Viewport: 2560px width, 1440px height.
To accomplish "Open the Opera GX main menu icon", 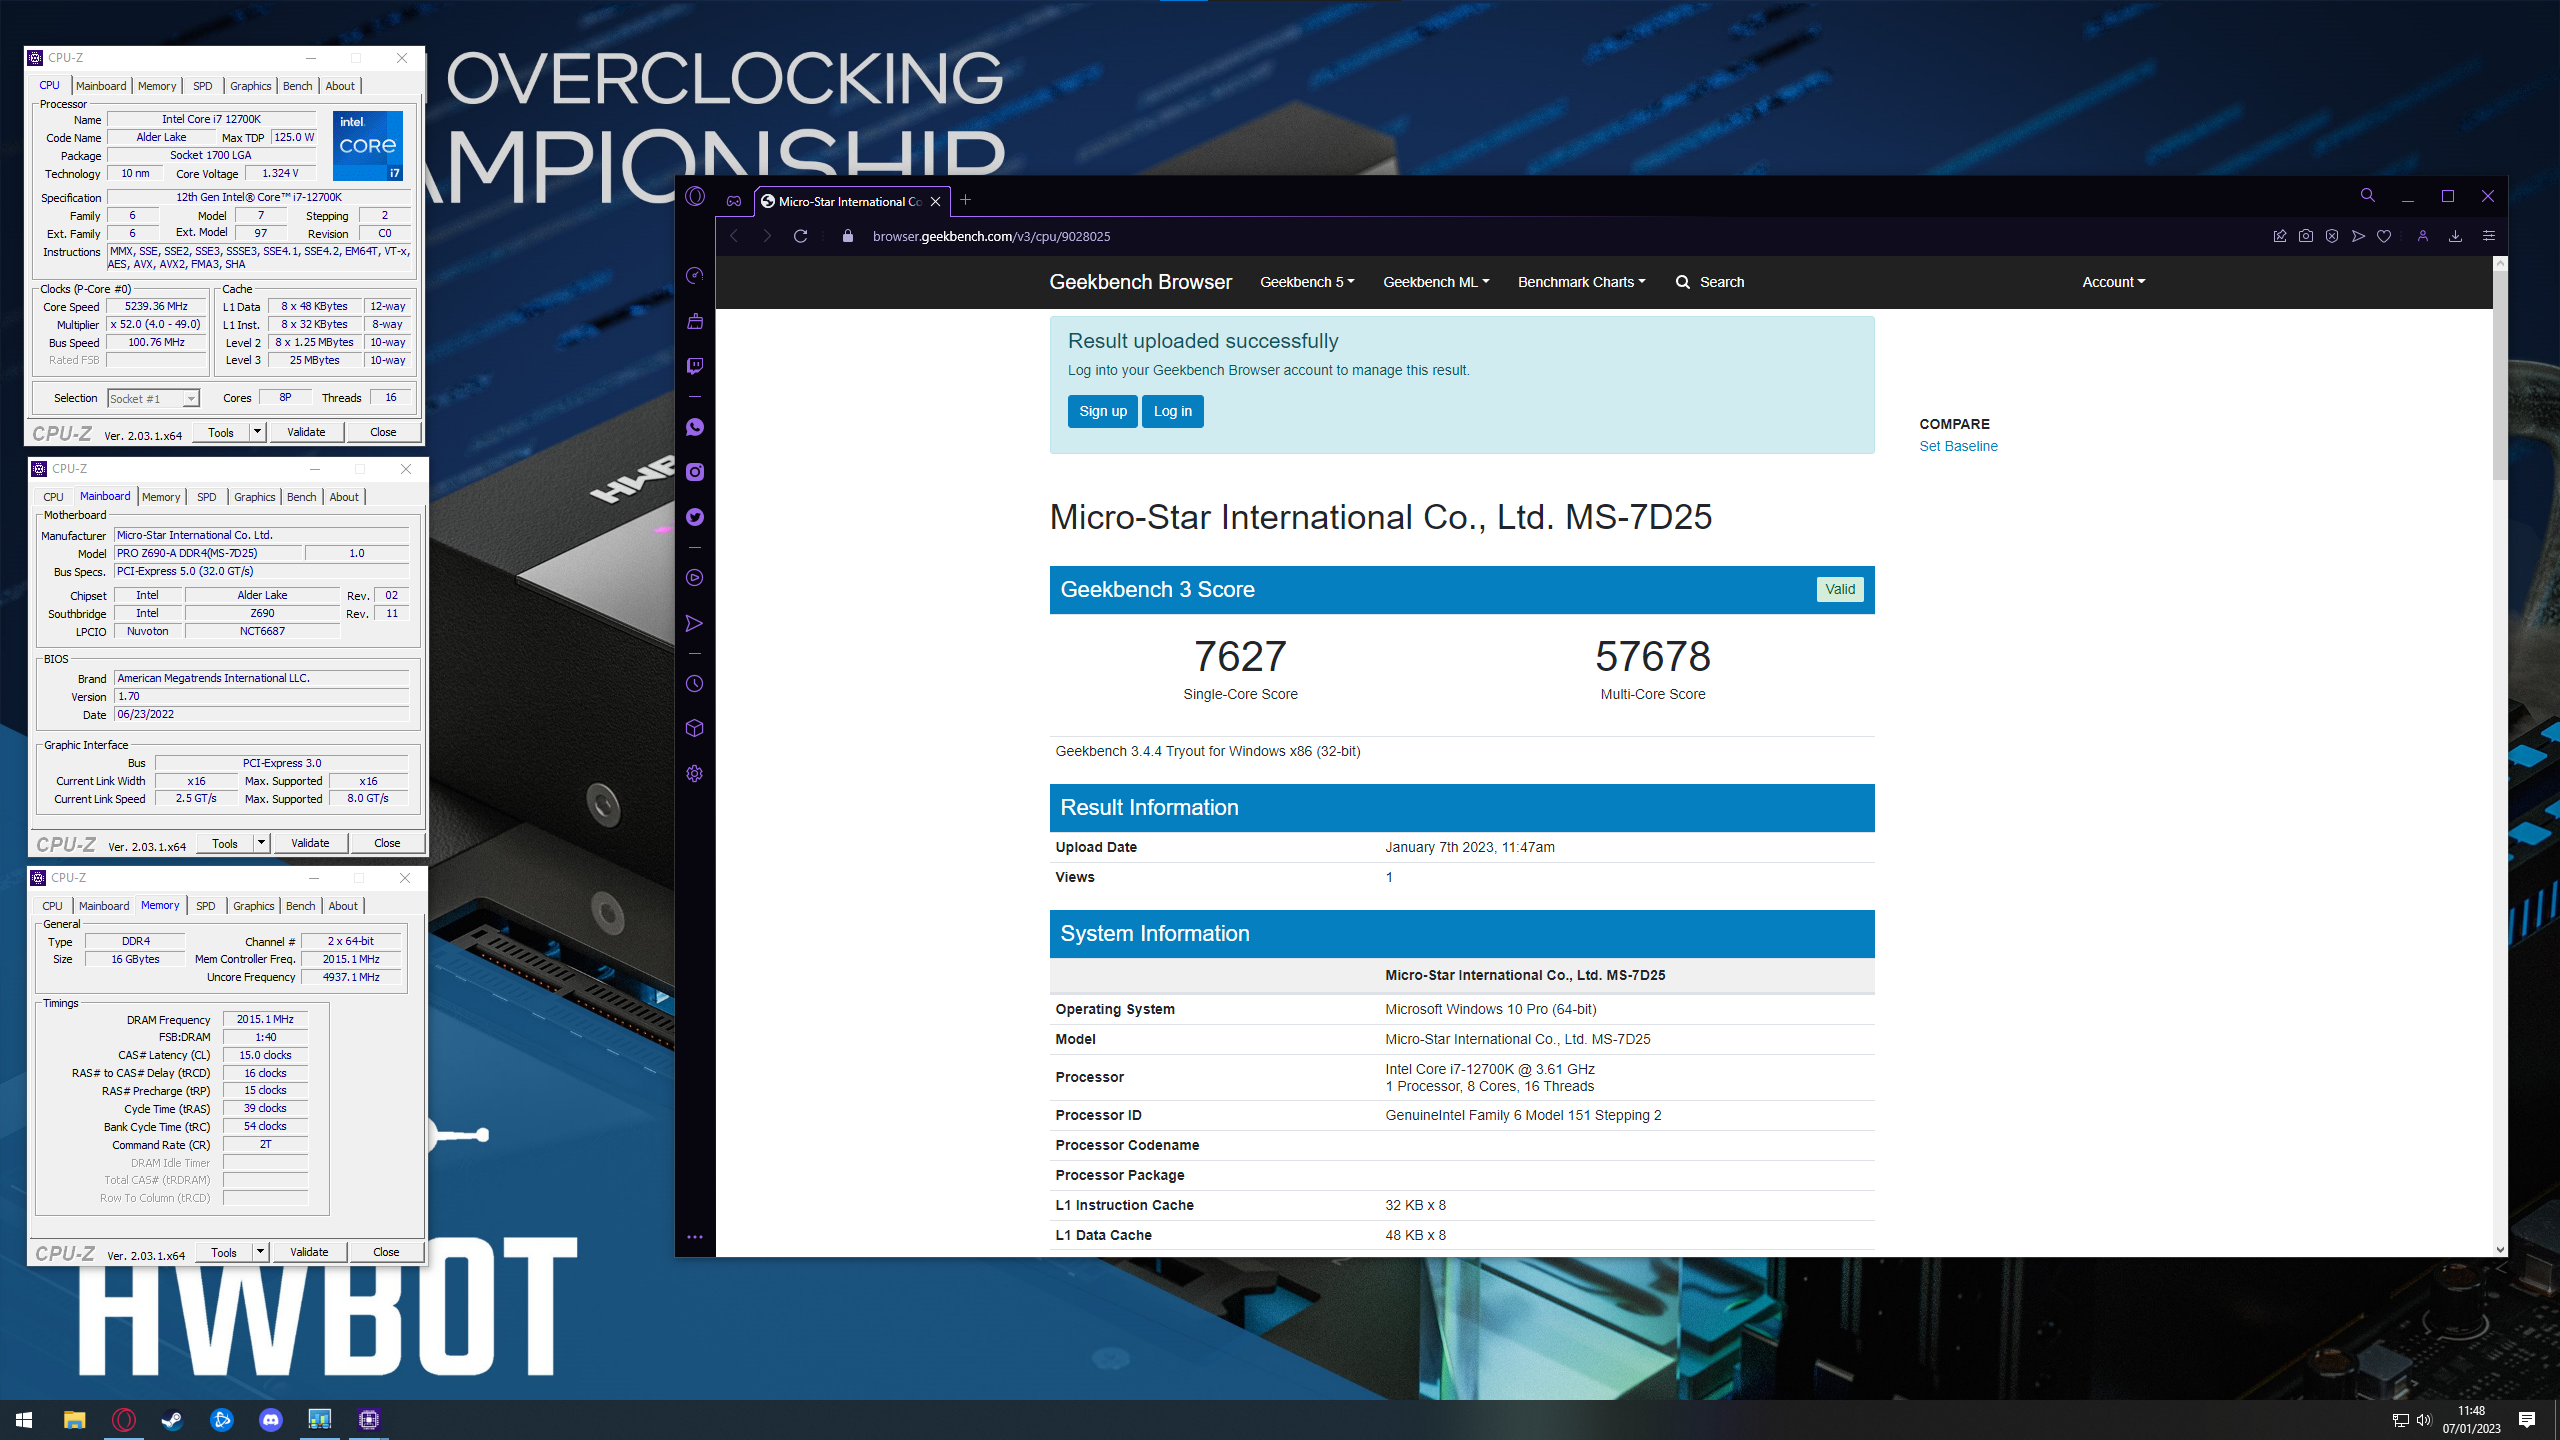I will 695,197.
